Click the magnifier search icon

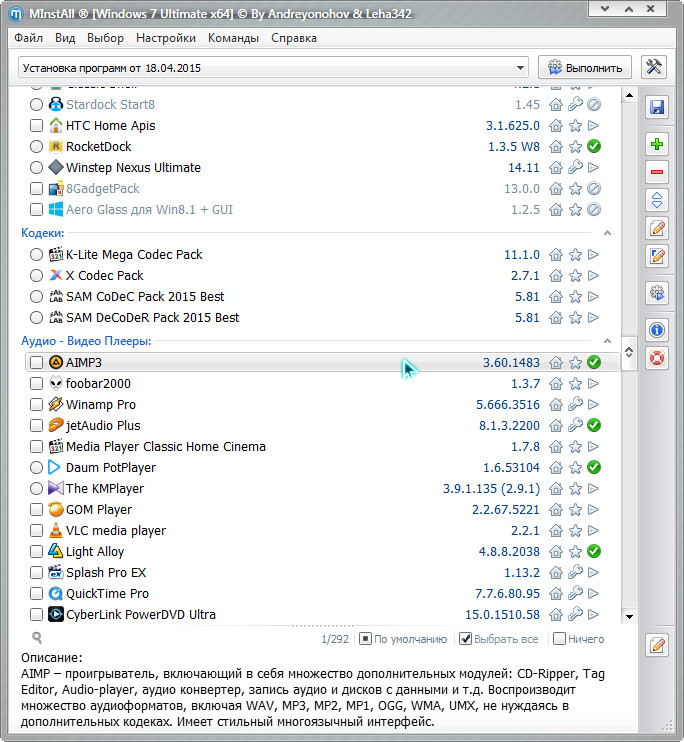click(x=37, y=638)
